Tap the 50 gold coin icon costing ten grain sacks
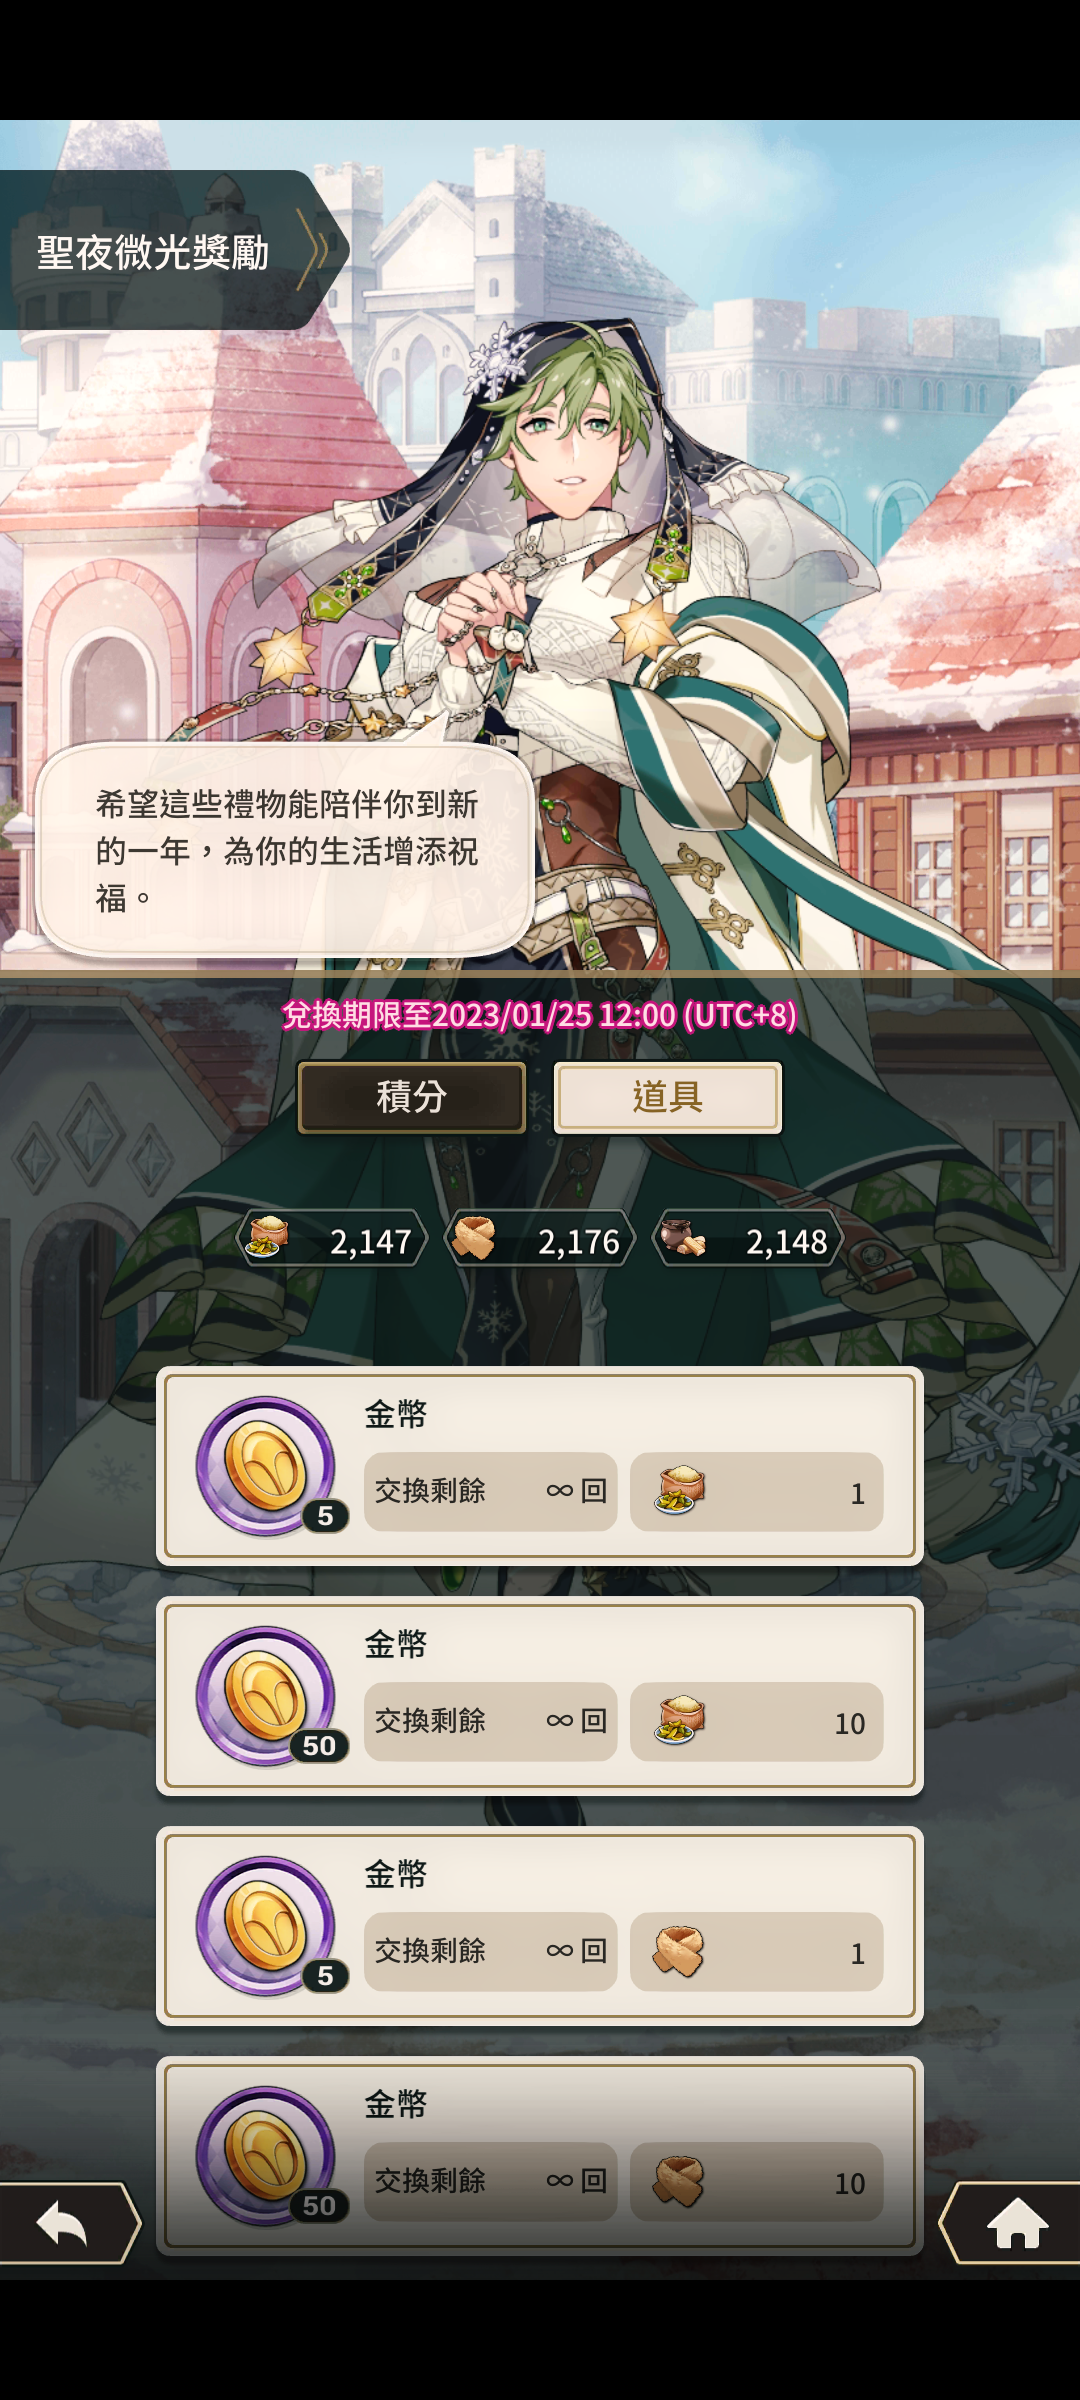The image size is (1080, 2400). point(268,1696)
